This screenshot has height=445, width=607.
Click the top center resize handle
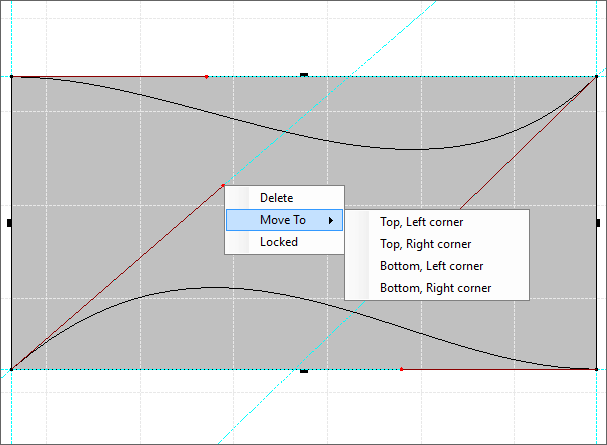[x=304, y=75]
